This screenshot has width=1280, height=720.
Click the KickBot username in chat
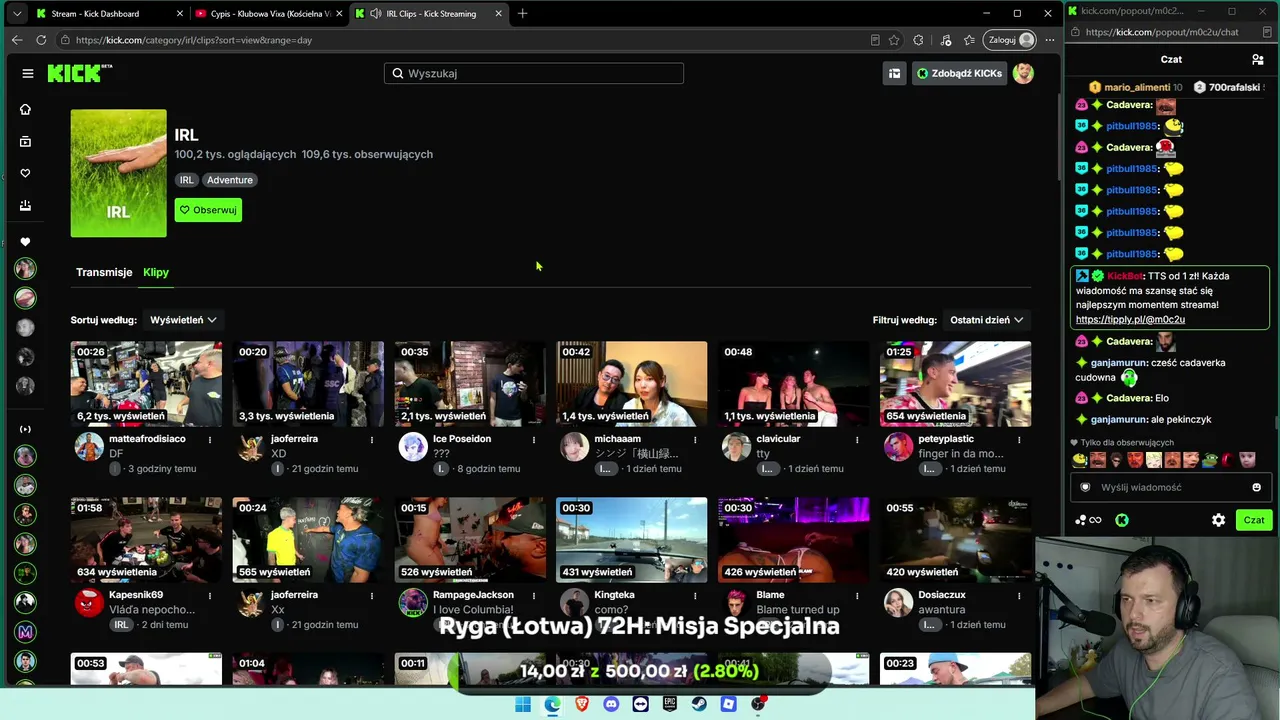point(1126,276)
